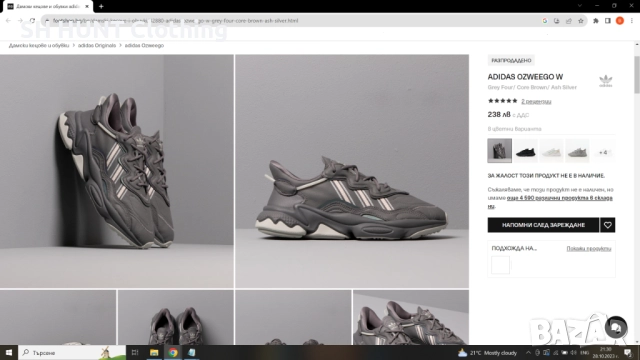Open the leaning pair of shoes photo
This screenshot has width=640, height=360.
click(117, 171)
